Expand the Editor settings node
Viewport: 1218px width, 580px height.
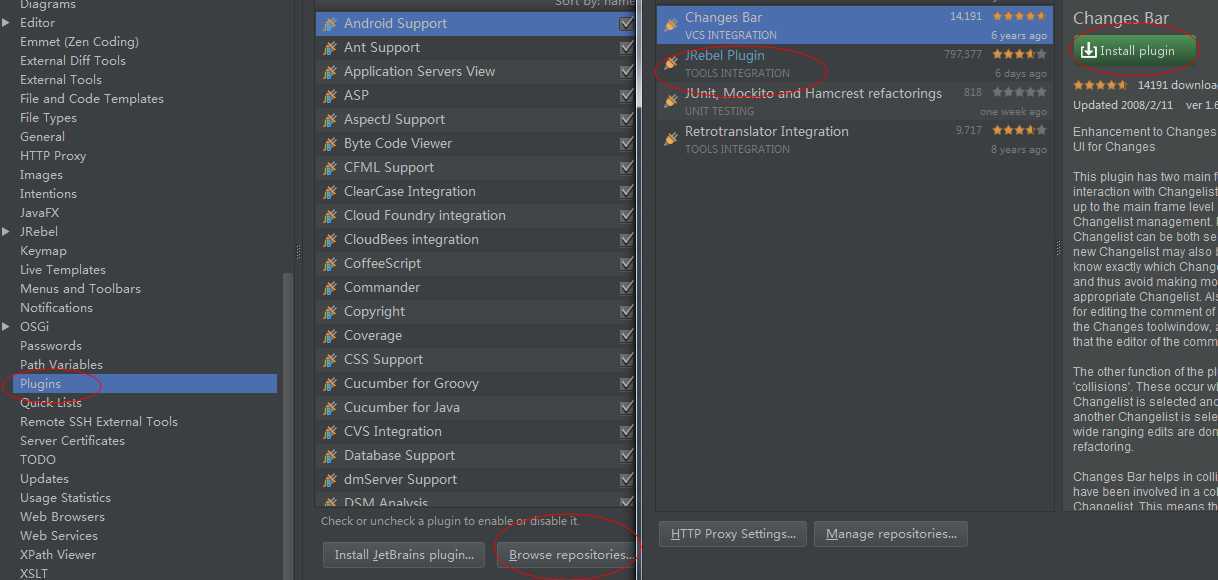click(x=7, y=22)
